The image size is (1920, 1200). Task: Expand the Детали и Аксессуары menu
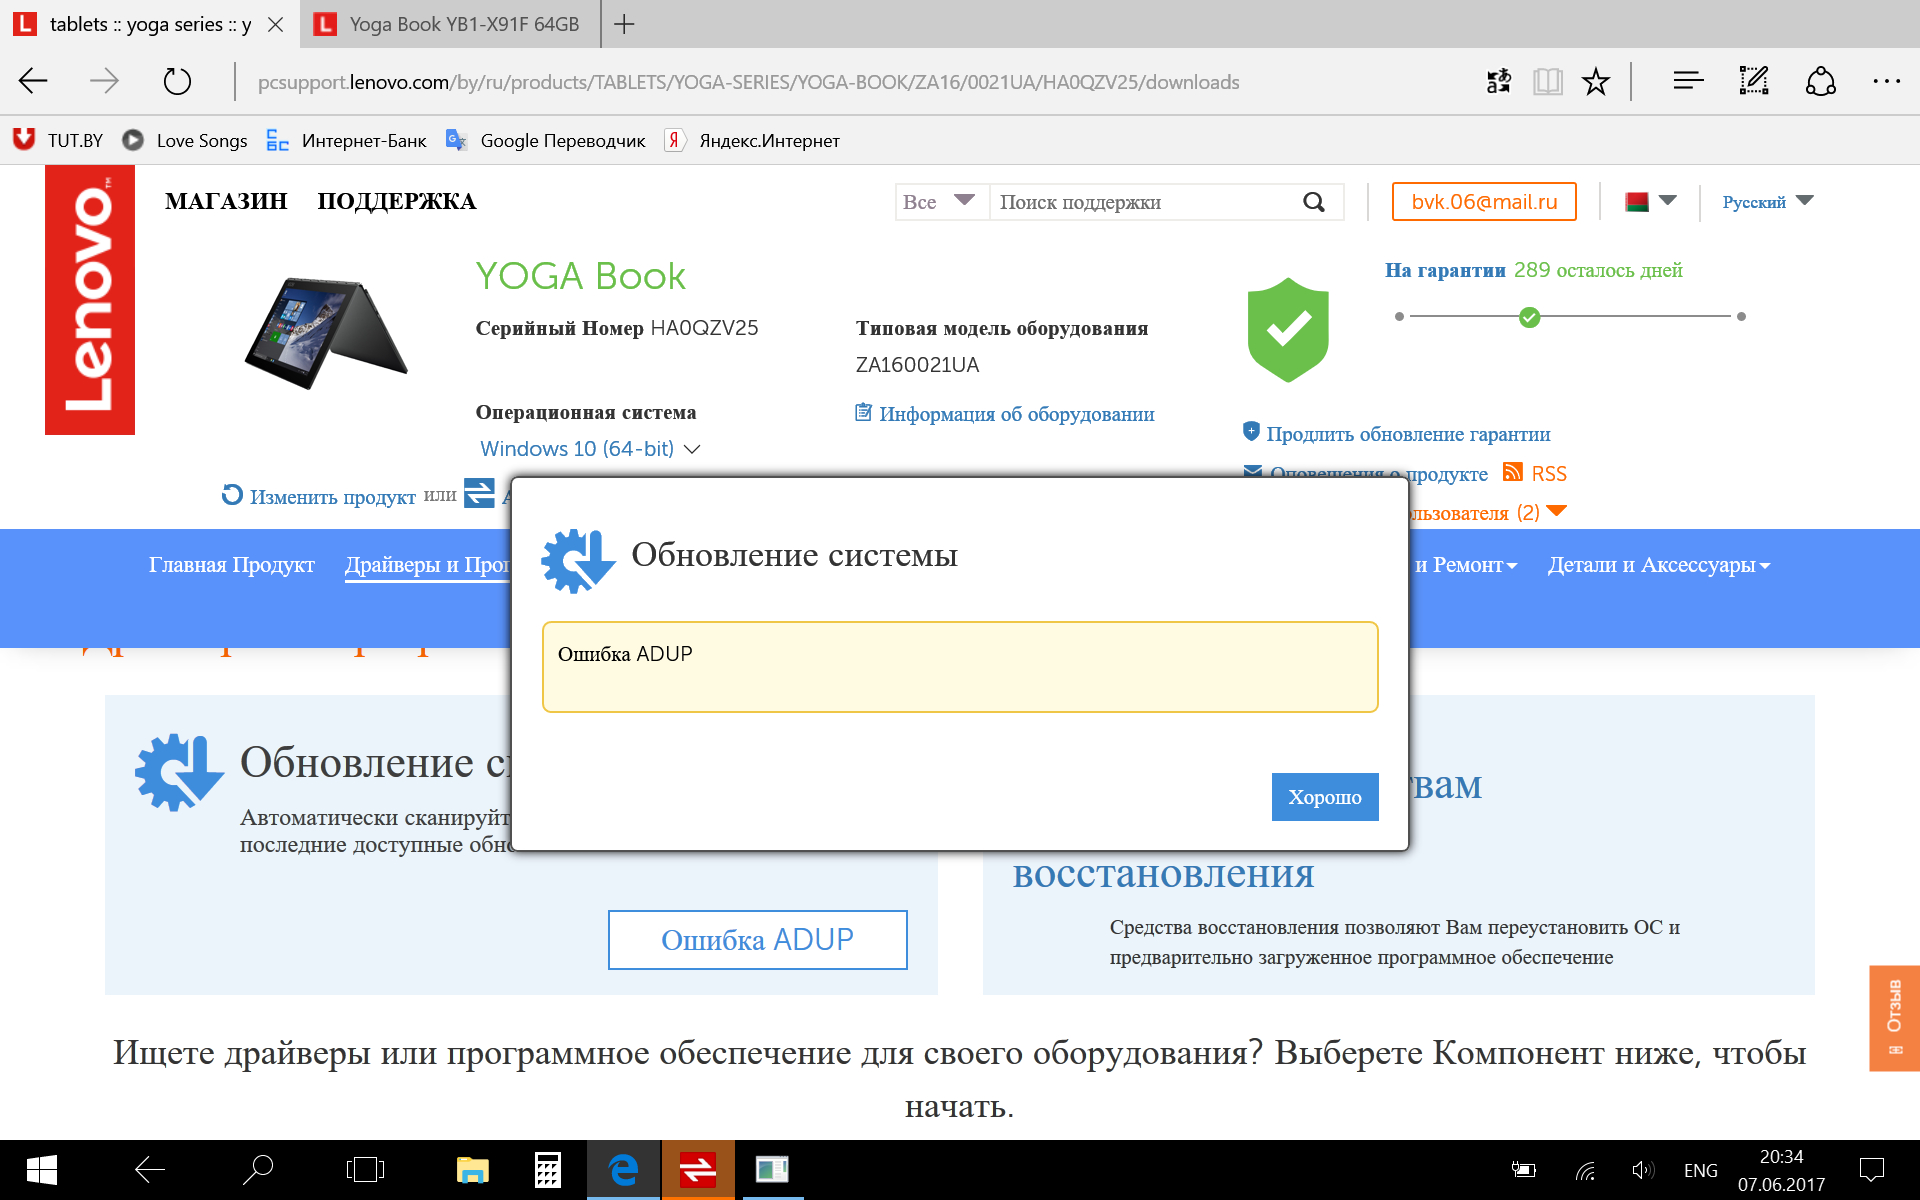click(1659, 565)
